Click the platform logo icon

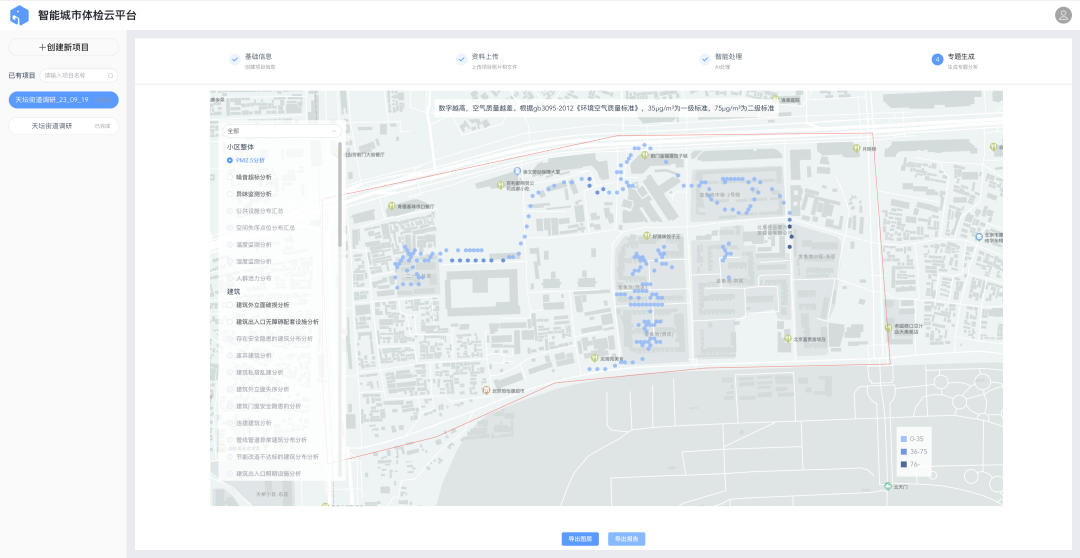(x=19, y=15)
